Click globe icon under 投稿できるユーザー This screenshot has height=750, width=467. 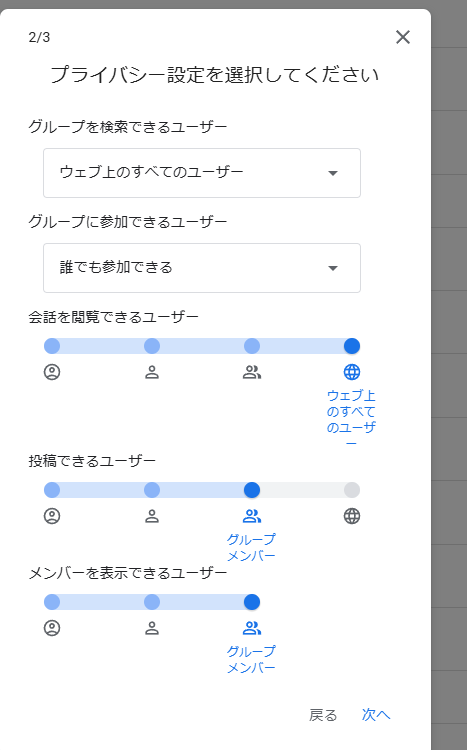(352, 516)
